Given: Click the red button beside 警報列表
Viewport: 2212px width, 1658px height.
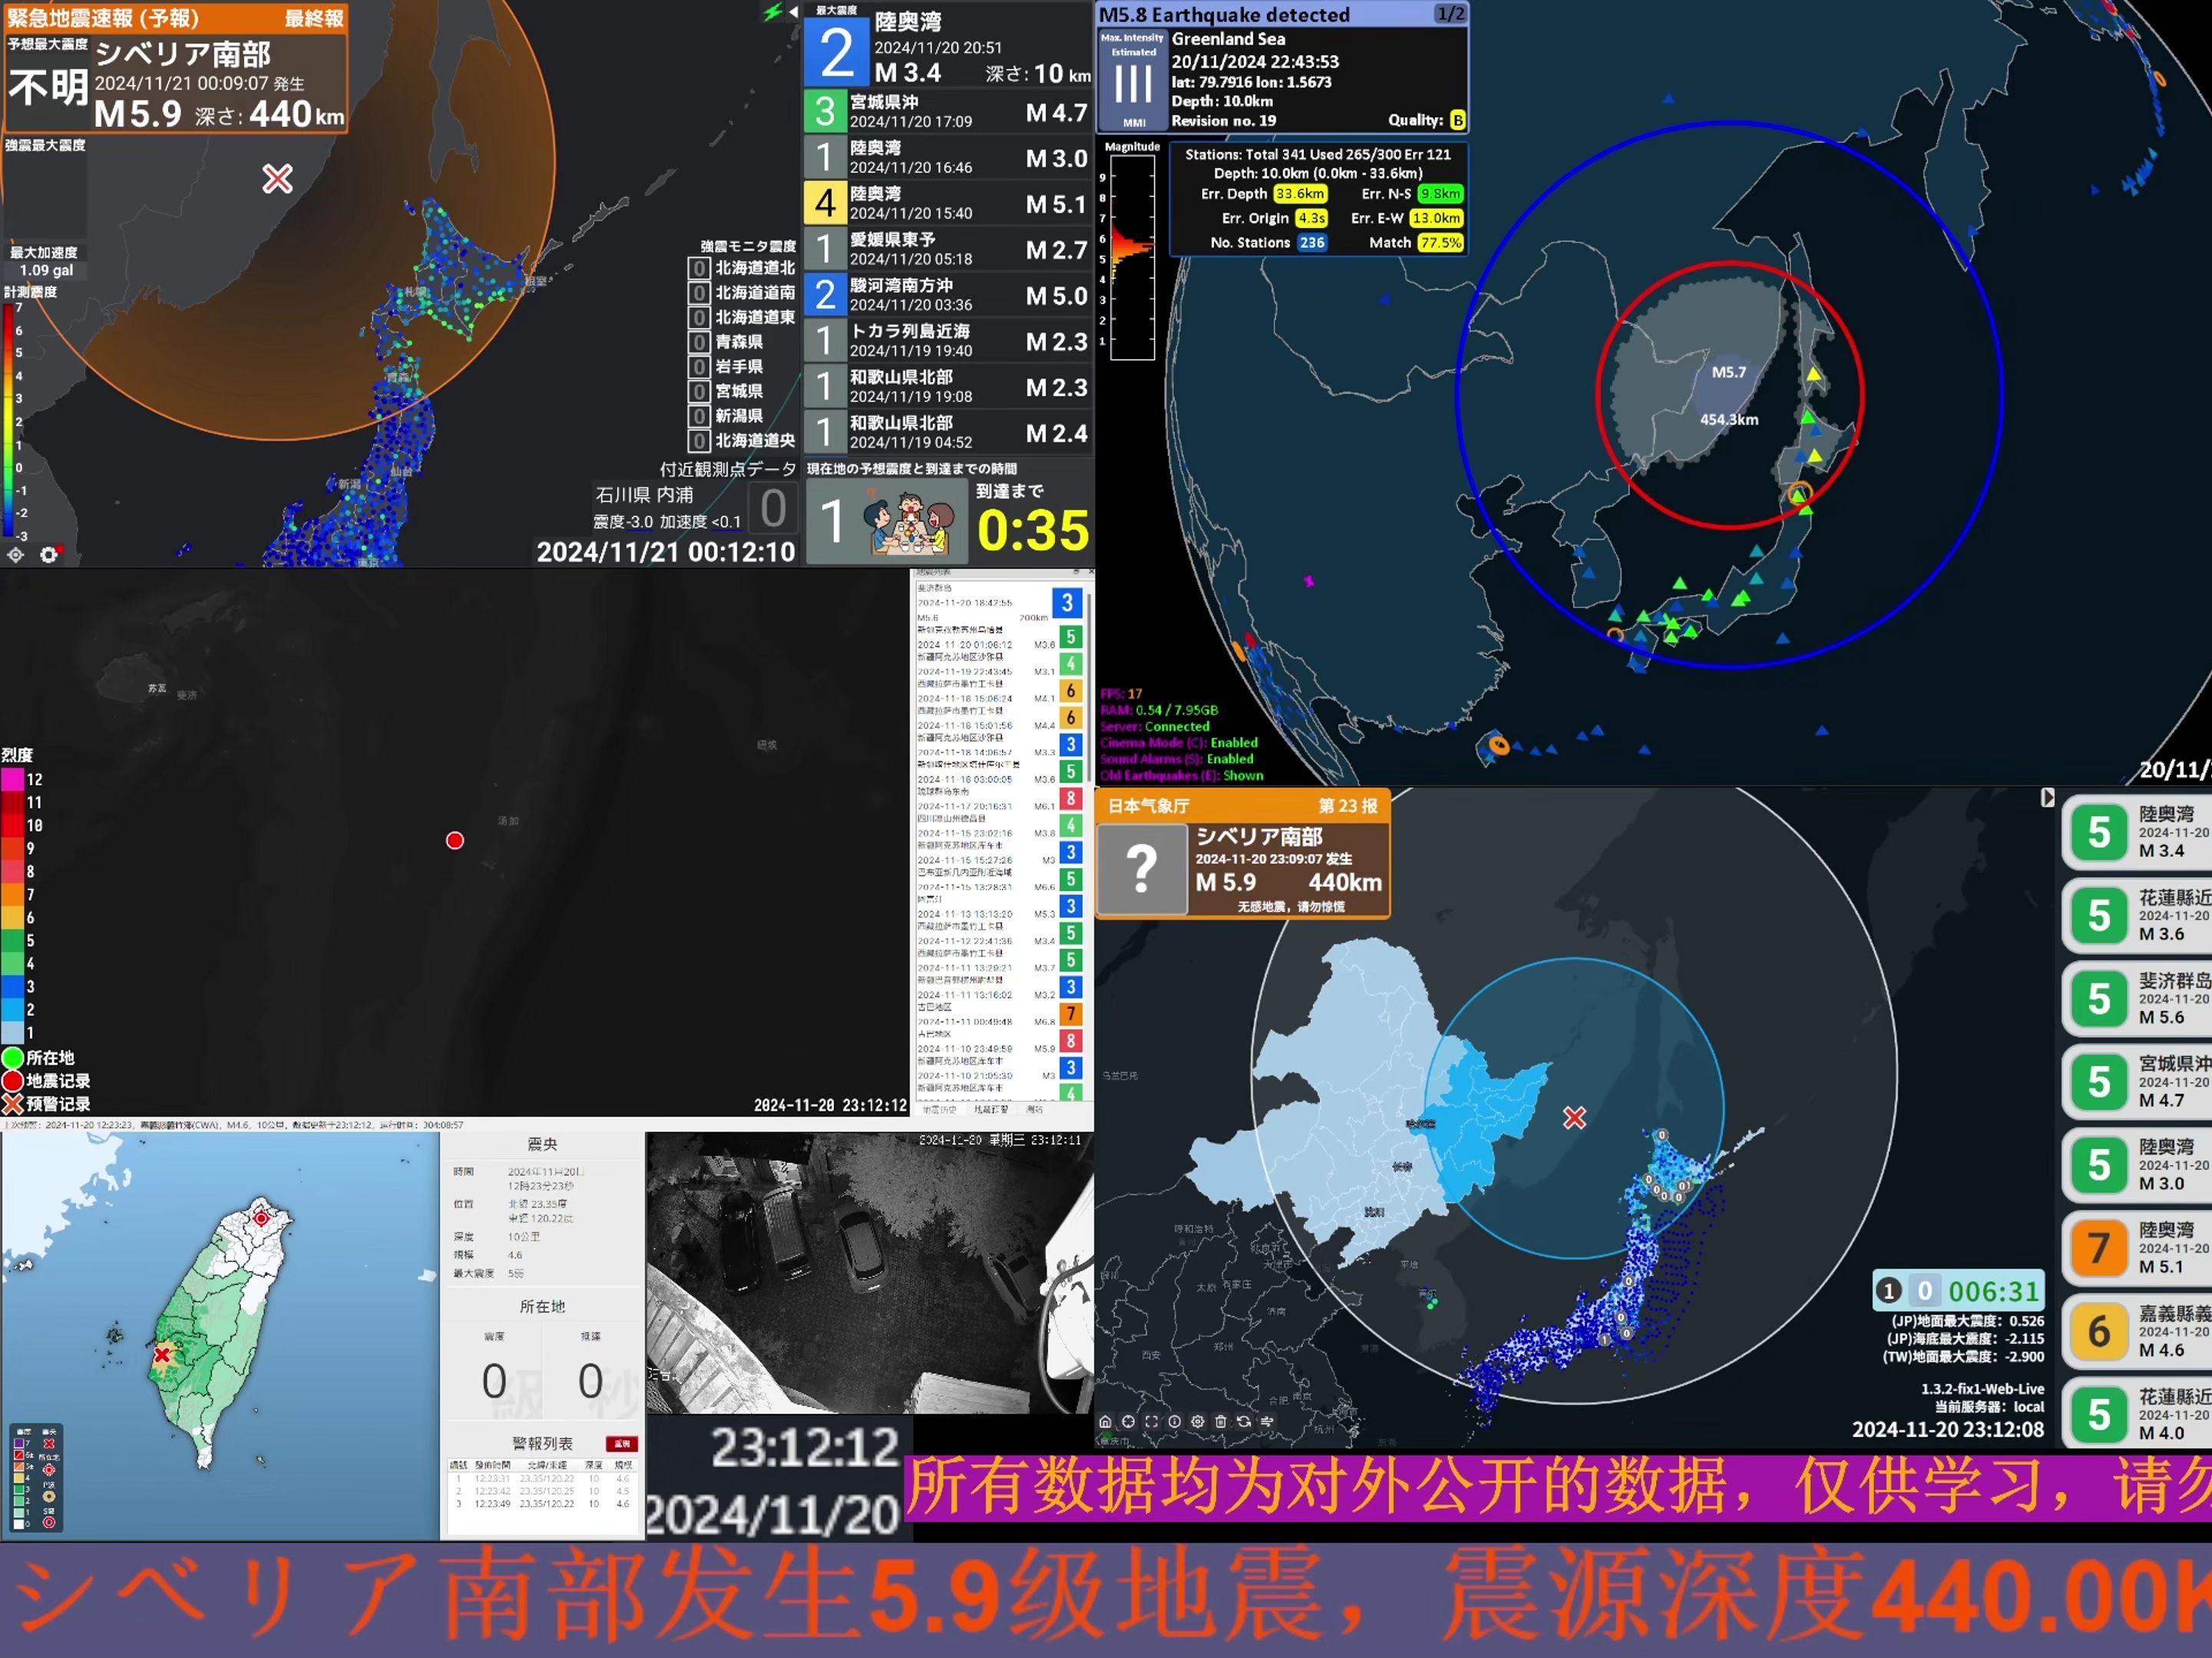Looking at the screenshot, I should [621, 1443].
